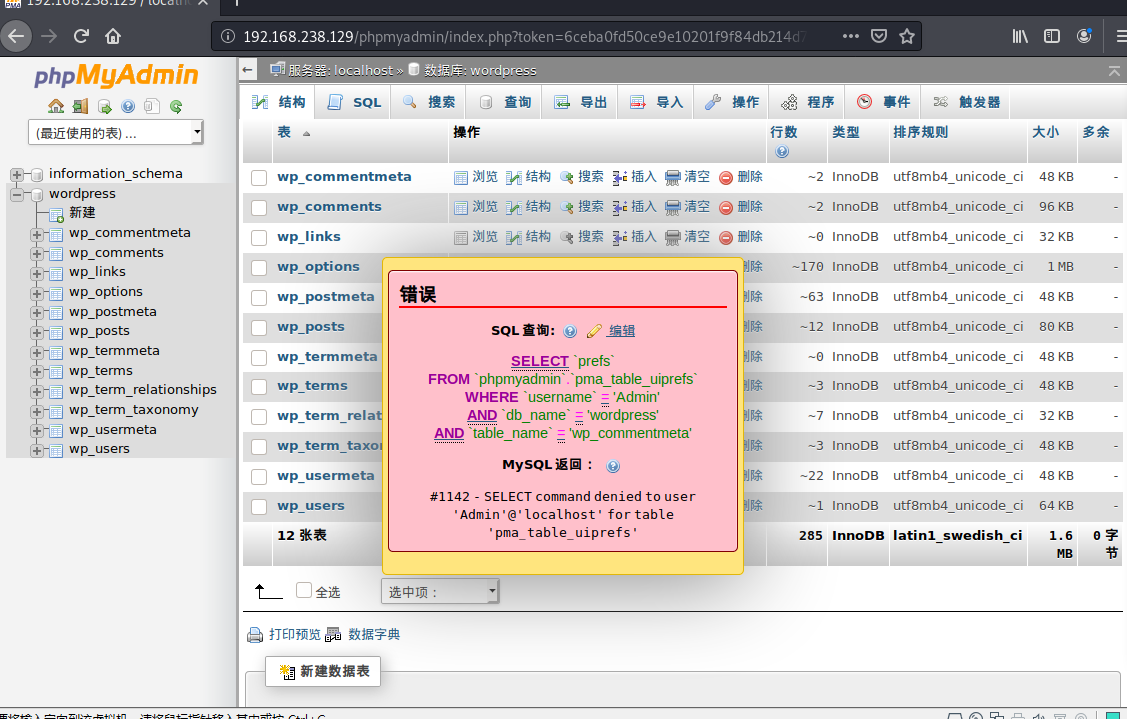Screen dimensions: 1127x719
Task: Expand wp_users in navigation tree
Action: 37,450
